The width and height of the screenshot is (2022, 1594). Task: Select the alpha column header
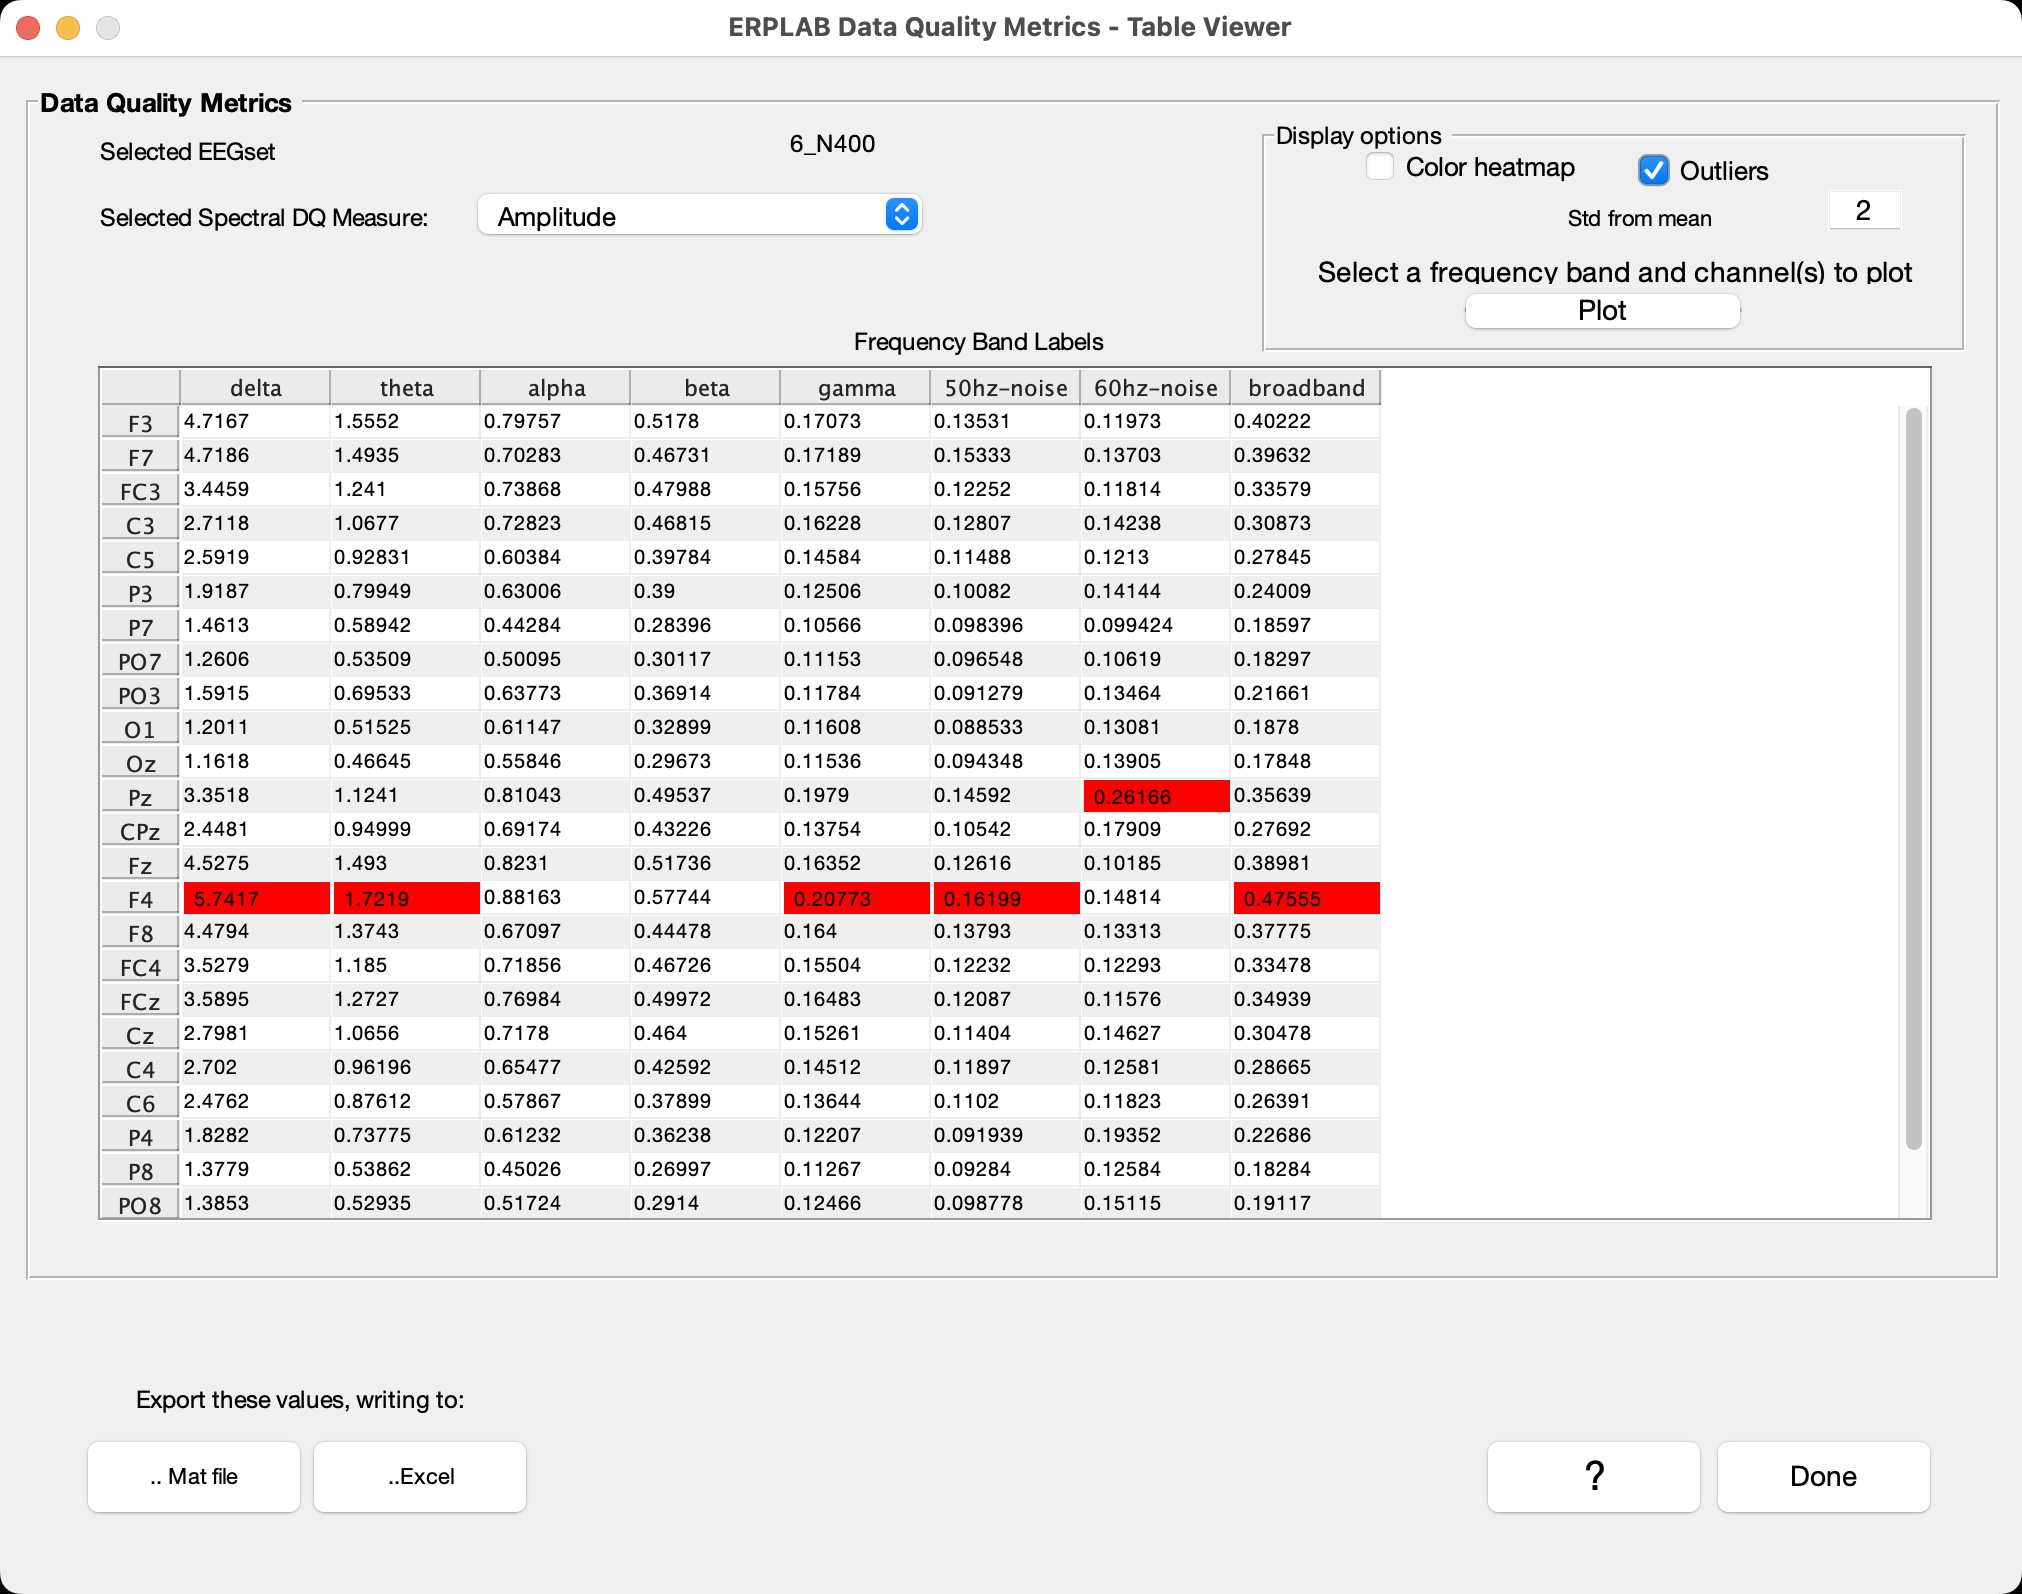[555, 388]
